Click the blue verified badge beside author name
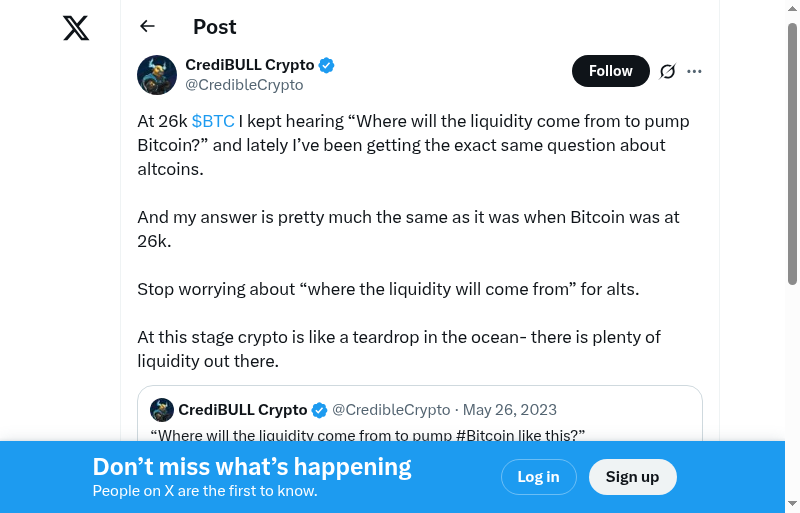 point(327,66)
